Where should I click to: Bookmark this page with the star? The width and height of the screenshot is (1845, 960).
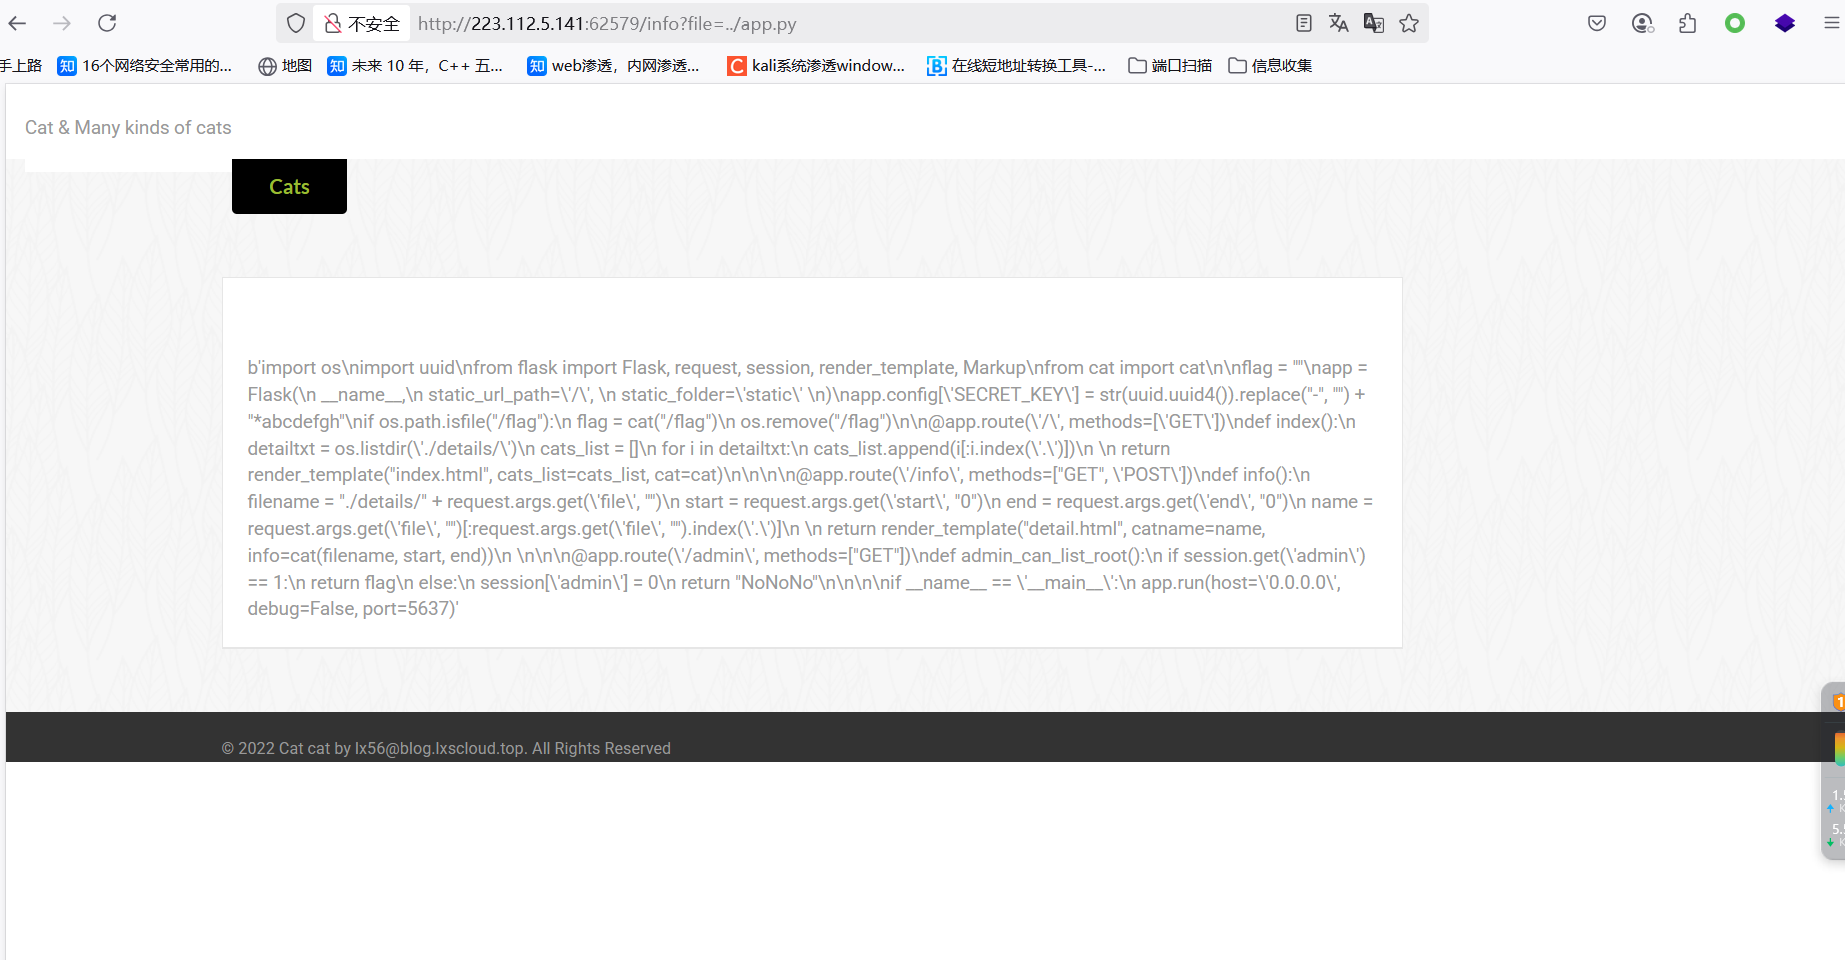1410,22
